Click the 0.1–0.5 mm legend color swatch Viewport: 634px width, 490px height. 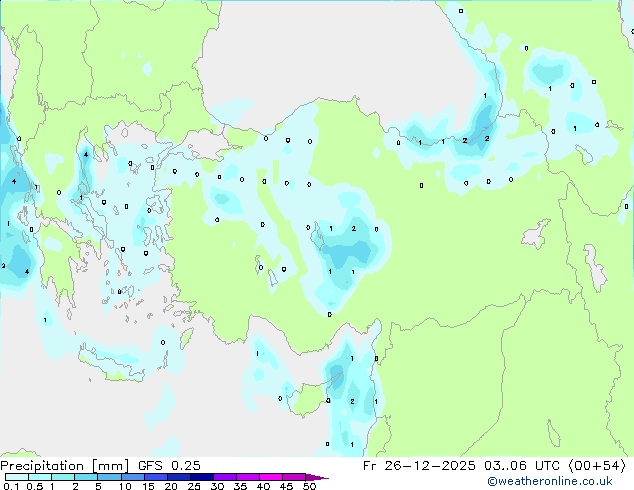[17, 477]
